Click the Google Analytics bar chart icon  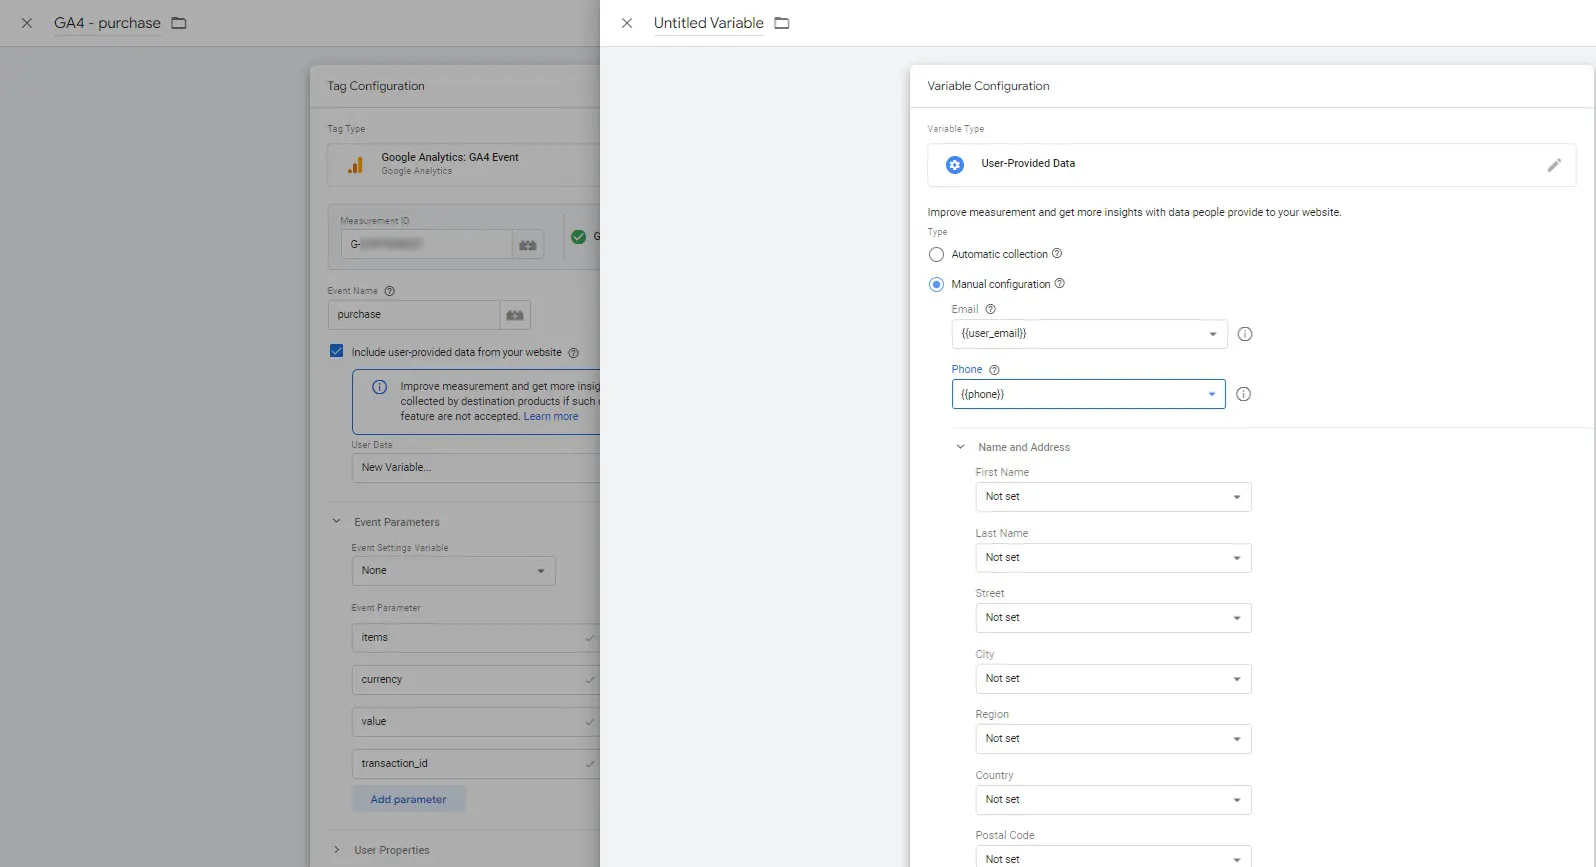355,165
